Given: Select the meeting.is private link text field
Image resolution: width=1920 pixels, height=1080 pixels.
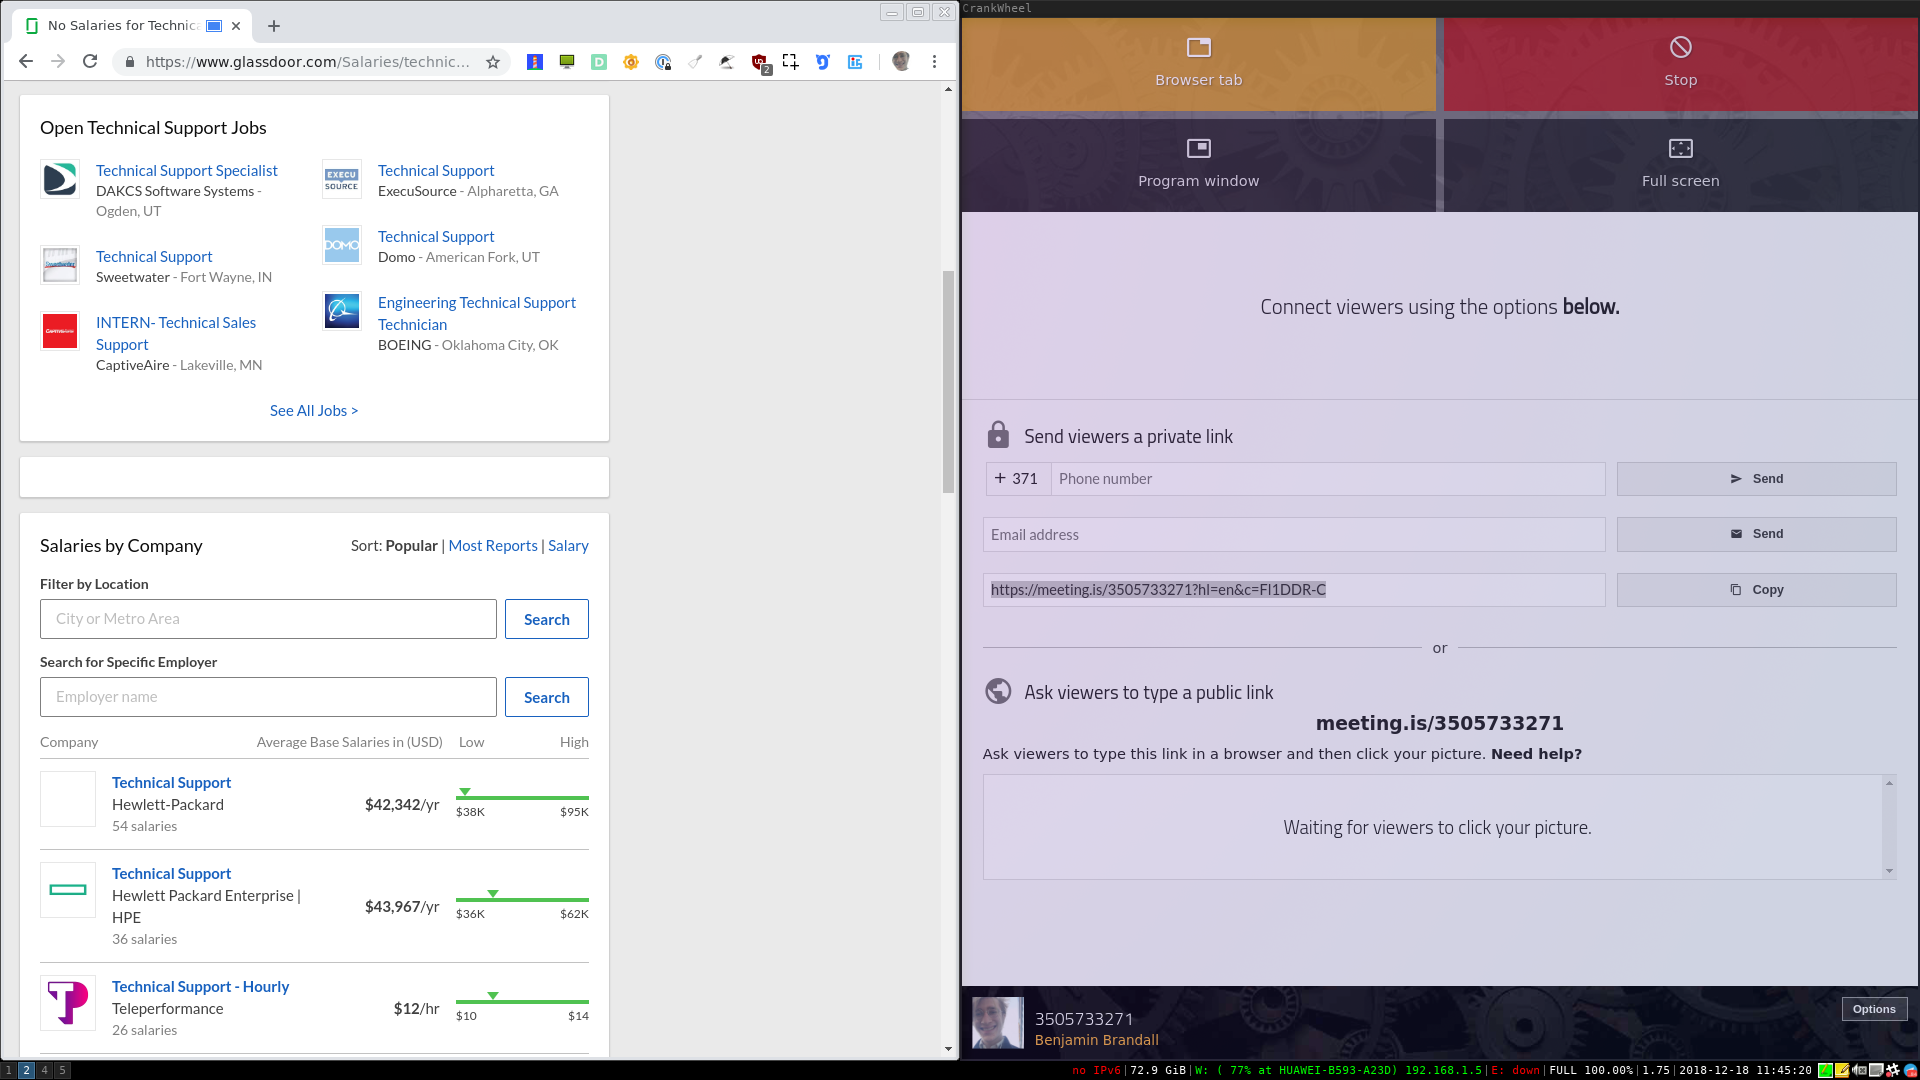Looking at the screenshot, I should tap(1294, 590).
